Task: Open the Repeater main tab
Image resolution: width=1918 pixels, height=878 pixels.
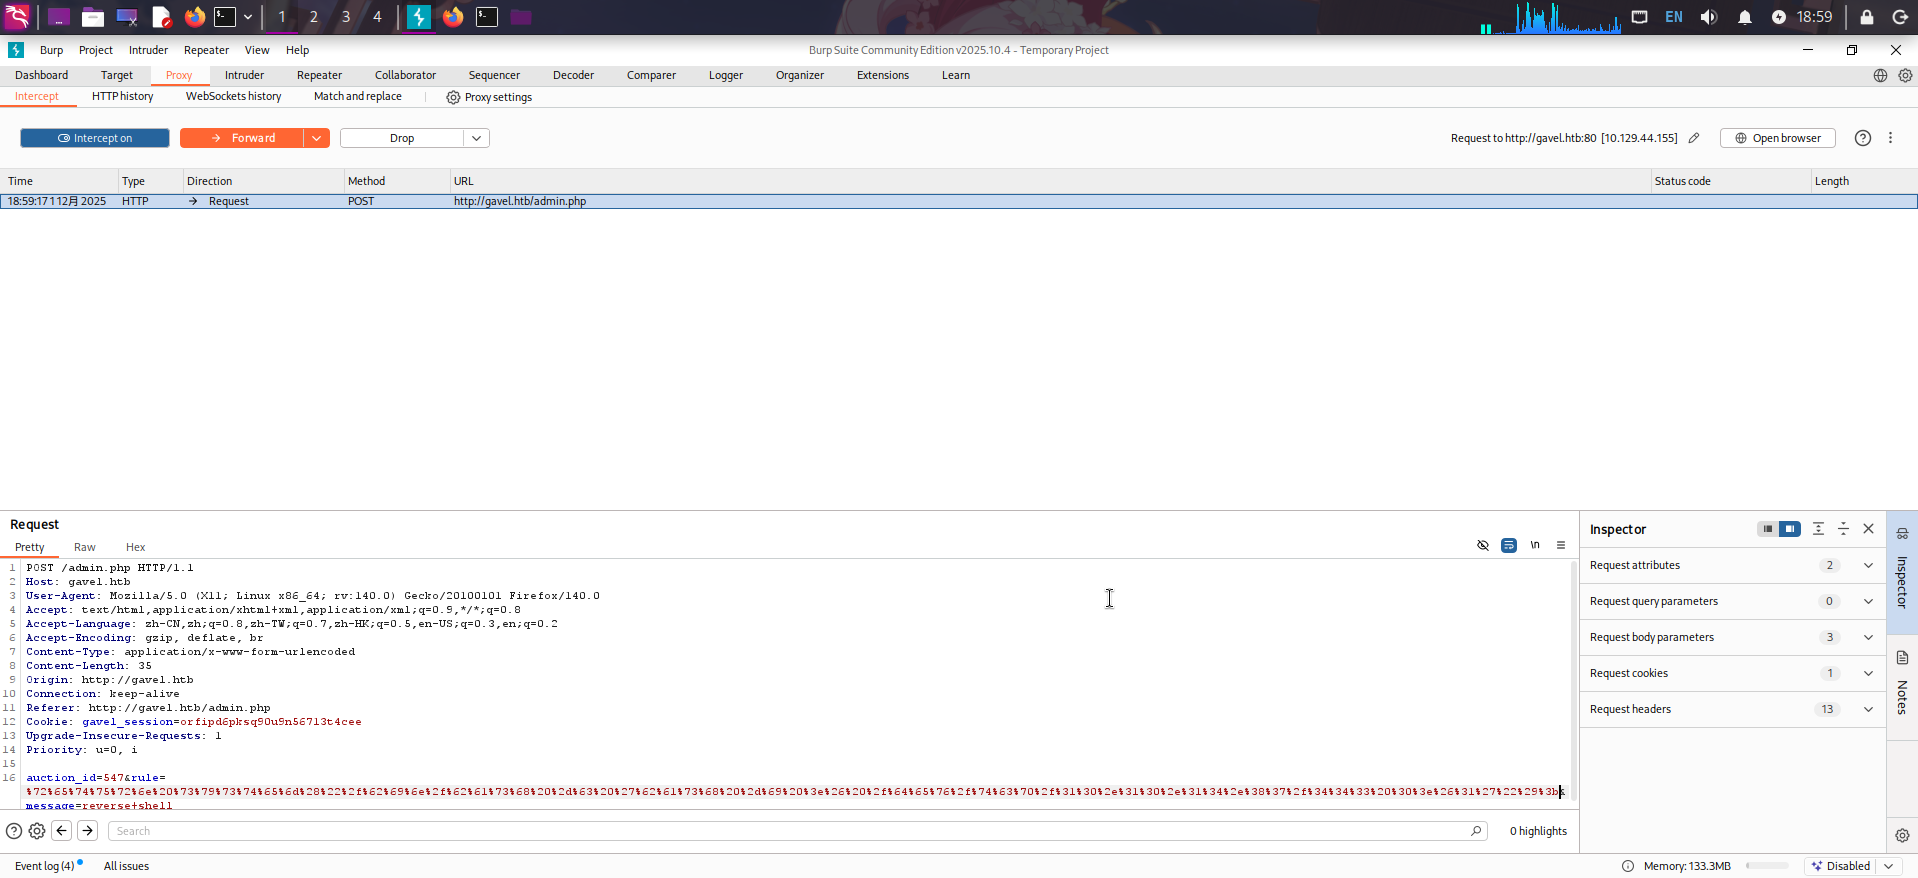Action: [x=319, y=76]
